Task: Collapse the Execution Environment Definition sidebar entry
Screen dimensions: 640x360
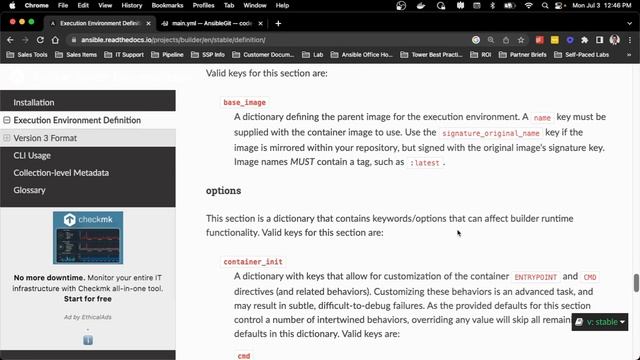Action: 7,120
